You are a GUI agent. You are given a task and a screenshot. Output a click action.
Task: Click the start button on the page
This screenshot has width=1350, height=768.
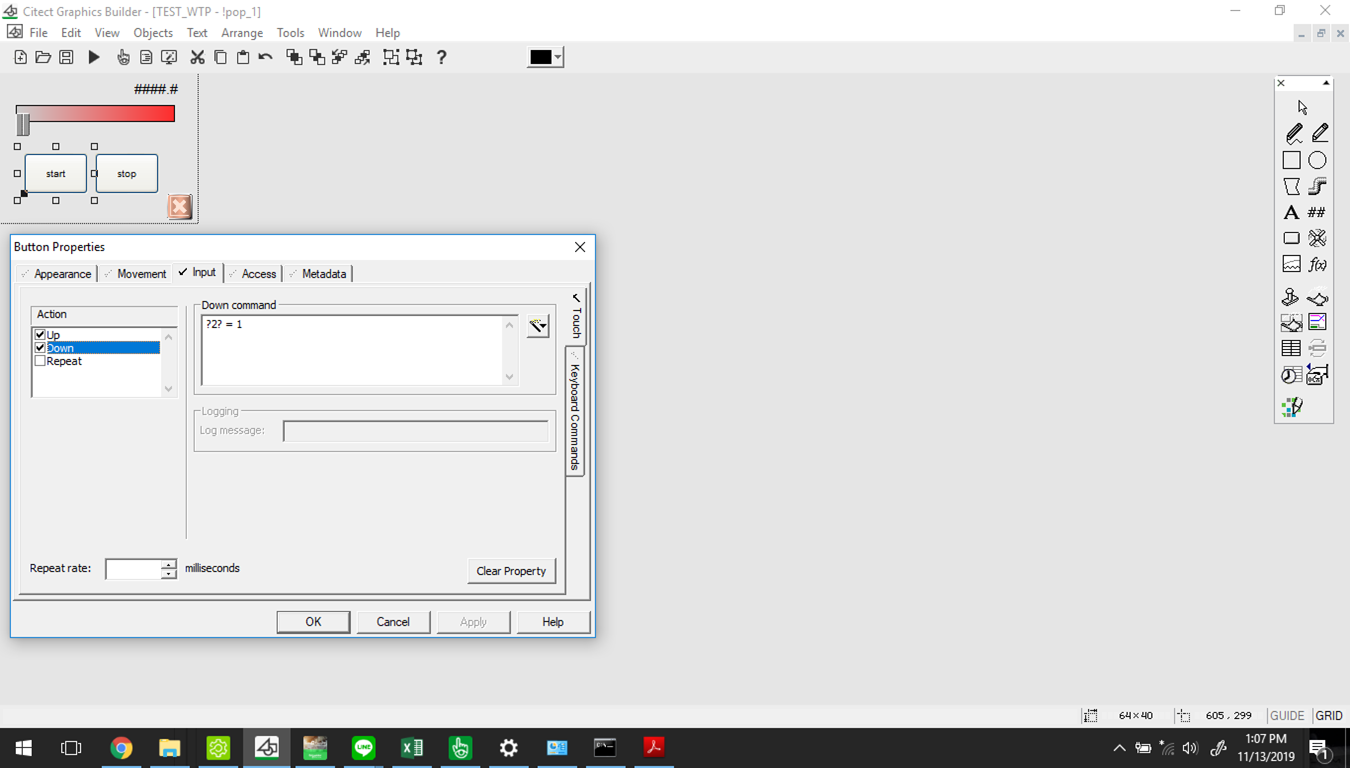point(56,173)
